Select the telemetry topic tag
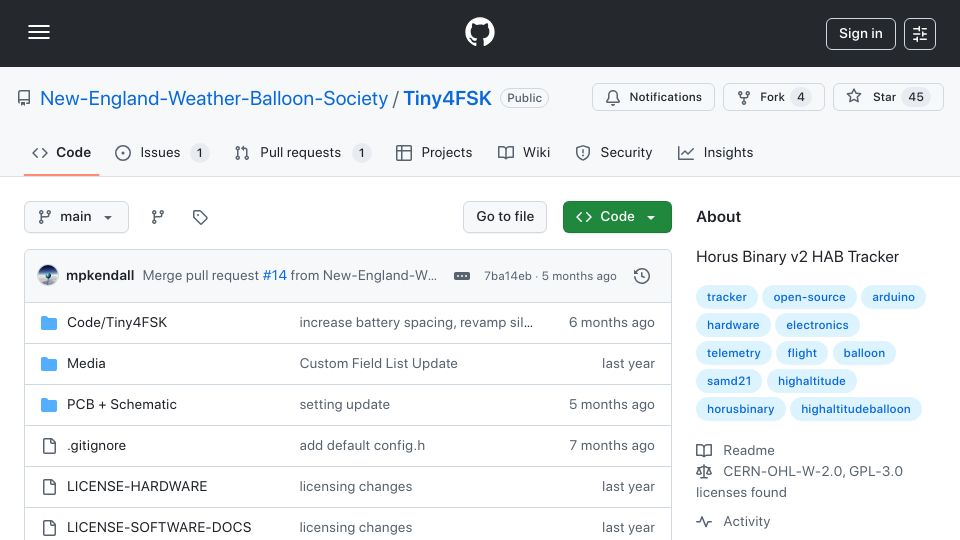This screenshot has height=540, width=960. [x=733, y=353]
